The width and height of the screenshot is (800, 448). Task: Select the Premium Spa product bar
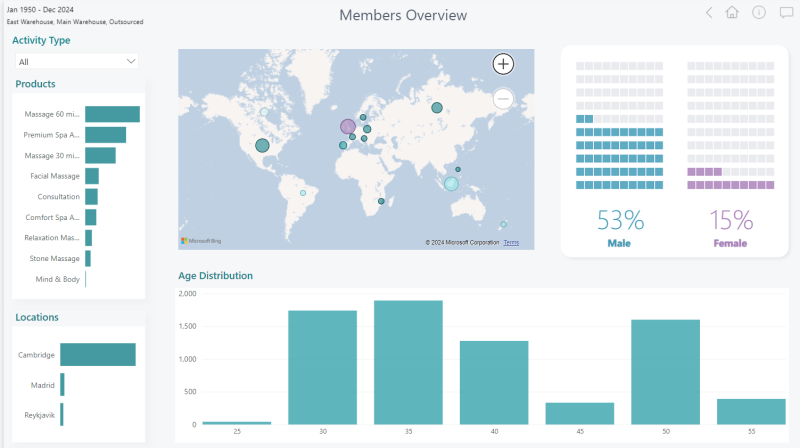point(106,135)
